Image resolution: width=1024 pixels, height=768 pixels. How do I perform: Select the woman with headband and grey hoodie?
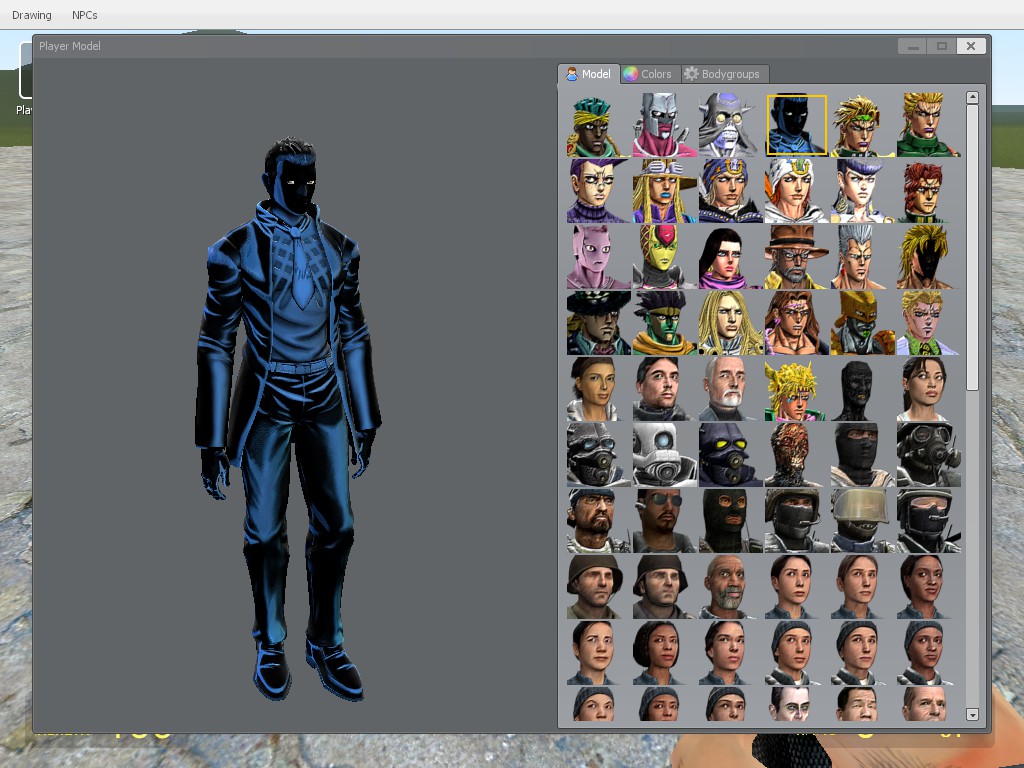pyautogui.click(x=599, y=389)
